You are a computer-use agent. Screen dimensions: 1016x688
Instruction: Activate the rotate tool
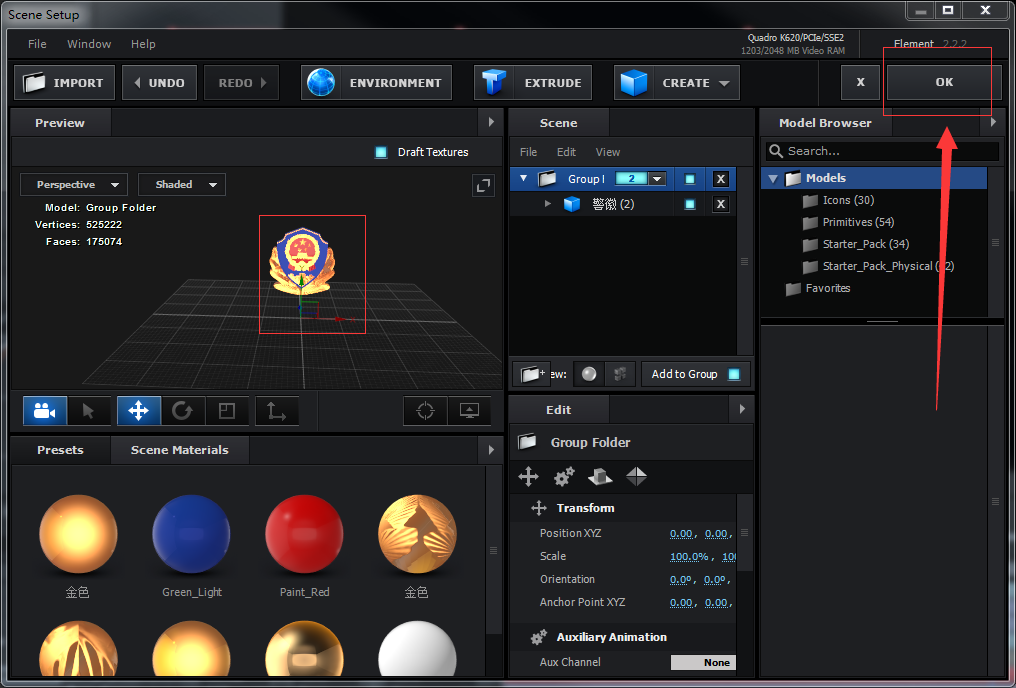pyautogui.click(x=183, y=411)
